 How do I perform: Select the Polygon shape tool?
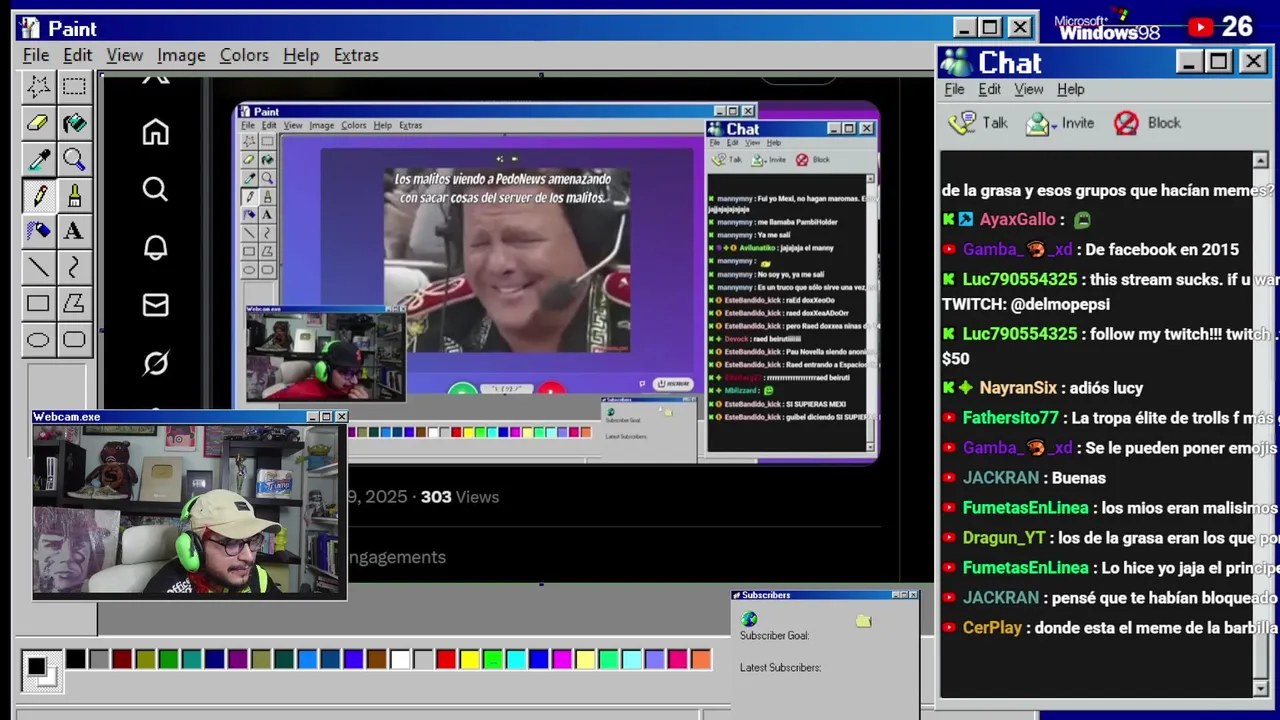(74, 303)
